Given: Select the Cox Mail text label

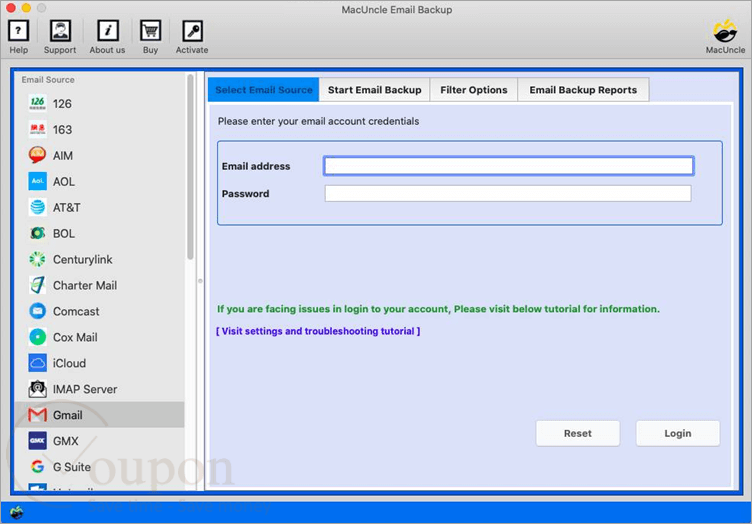Looking at the screenshot, I should pyautogui.click(x=75, y=337).
